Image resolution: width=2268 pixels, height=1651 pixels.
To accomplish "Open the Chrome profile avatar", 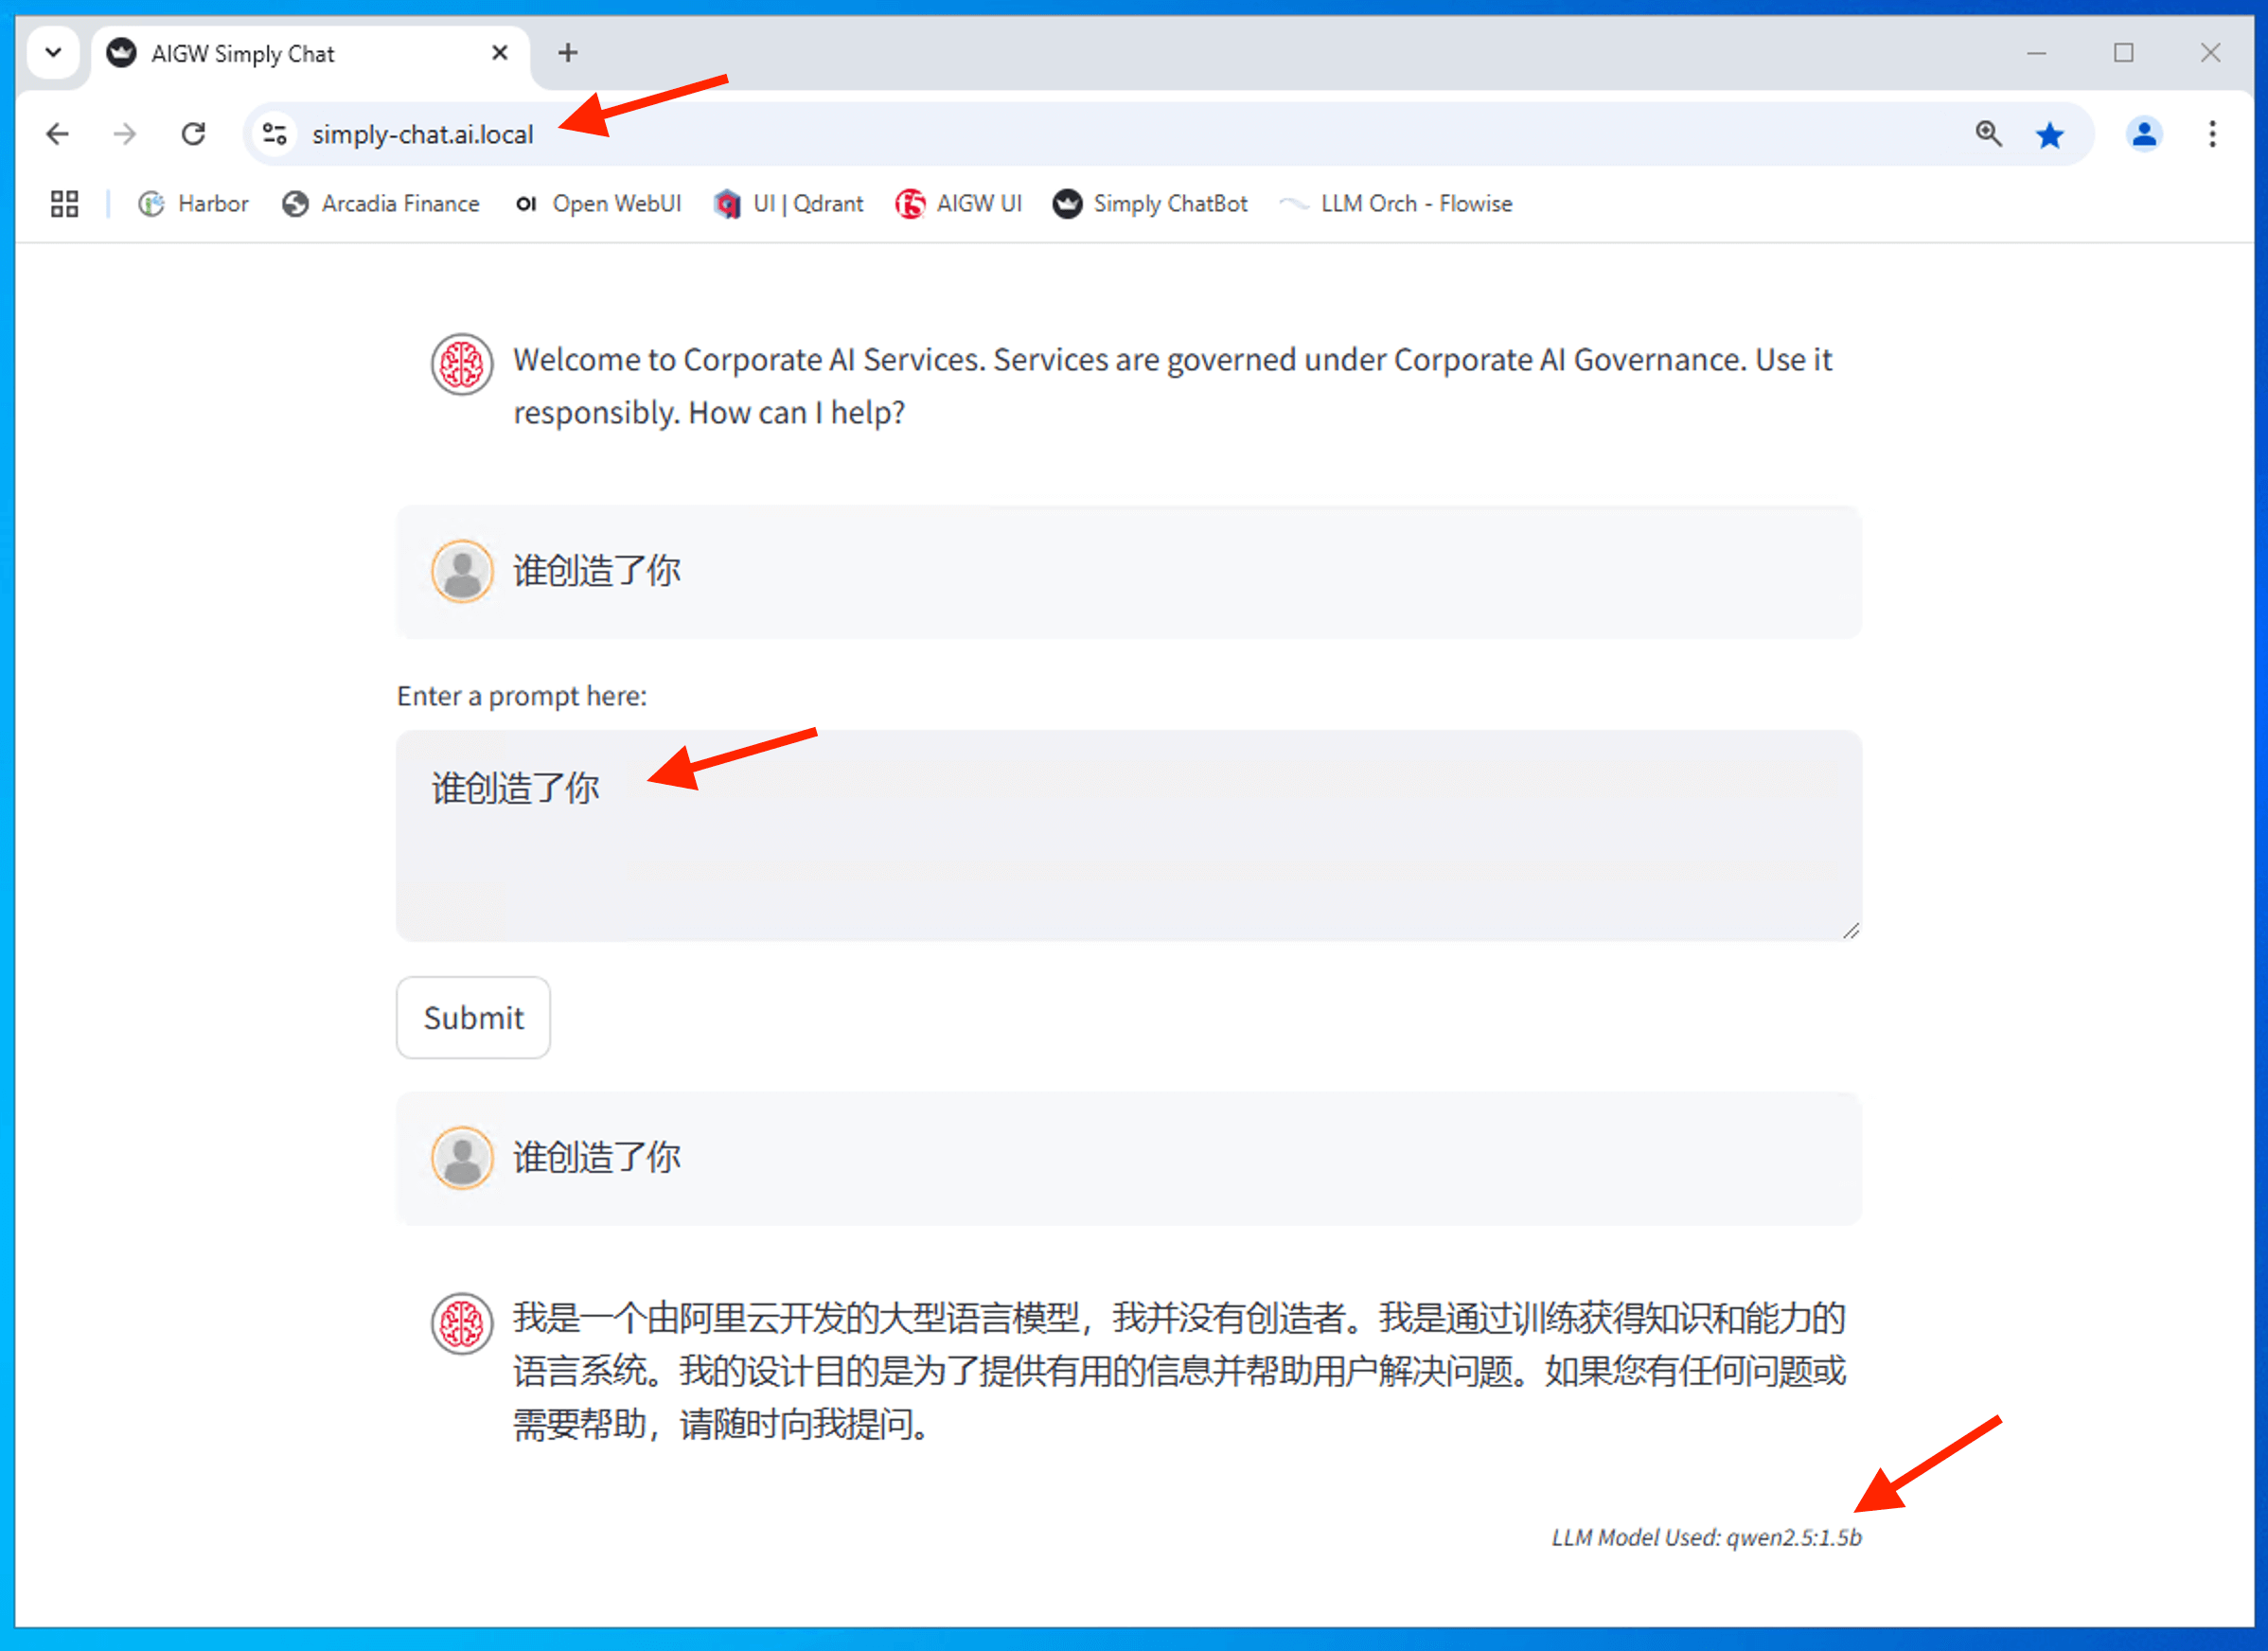I will coord(2143,134).
